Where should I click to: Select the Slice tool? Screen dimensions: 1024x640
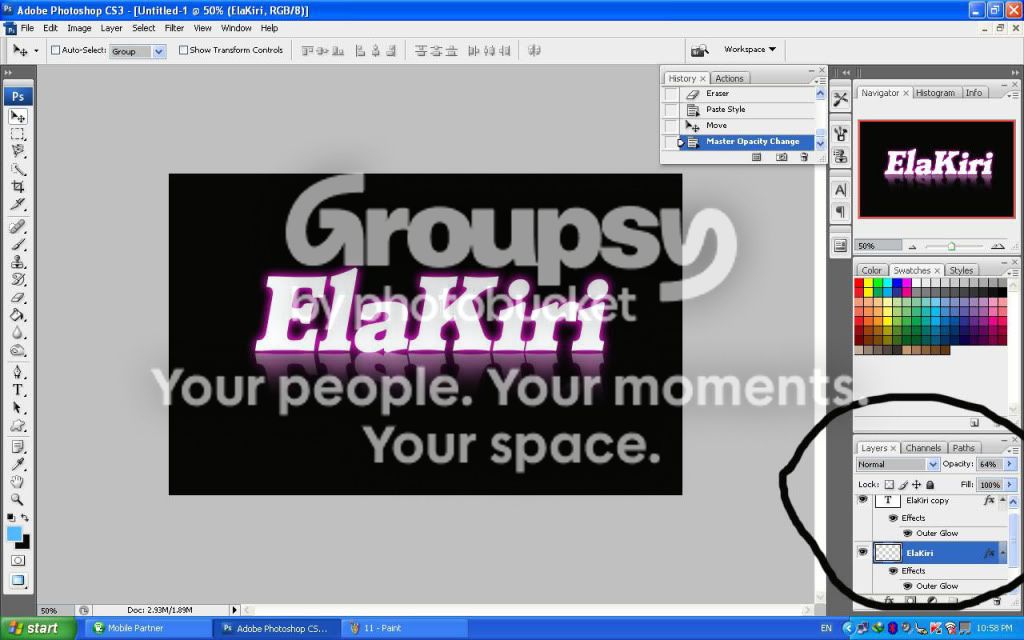[x=18, y=204]
